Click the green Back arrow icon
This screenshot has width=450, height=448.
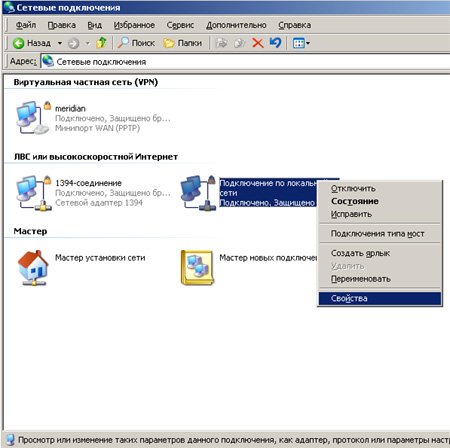point(18,43)
